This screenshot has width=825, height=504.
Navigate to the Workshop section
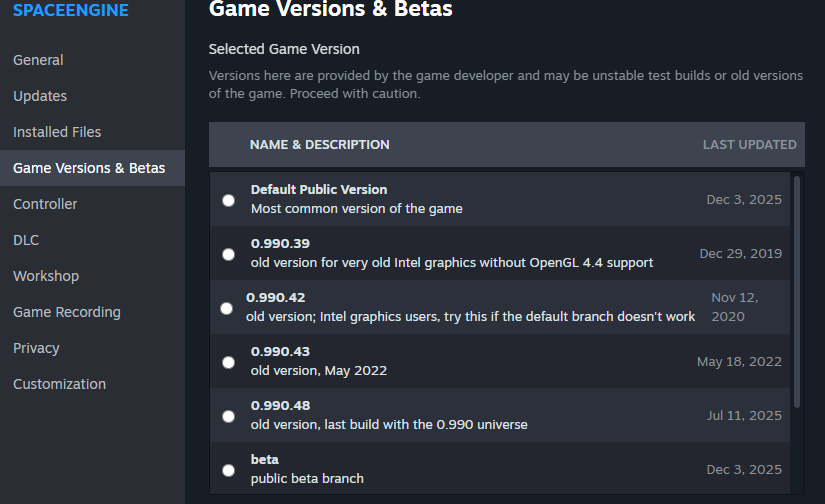[46, 276]
